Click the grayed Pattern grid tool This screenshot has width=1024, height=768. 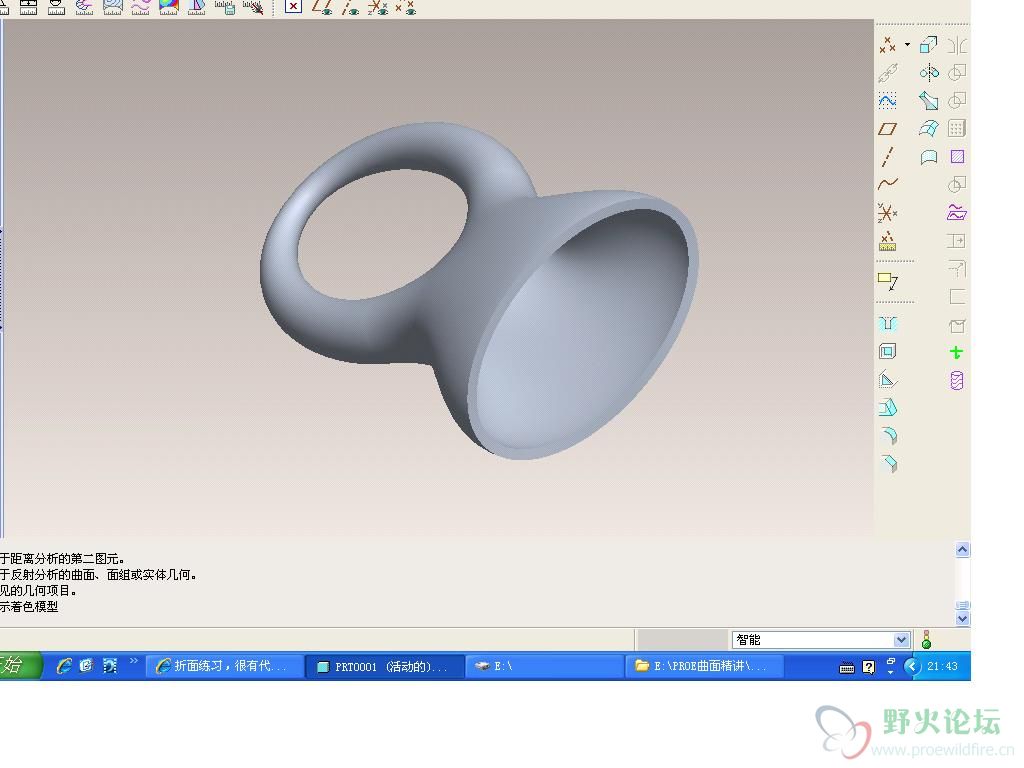(957, 129)
